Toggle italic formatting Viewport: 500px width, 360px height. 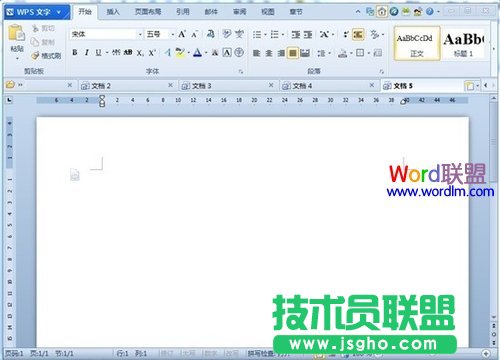(87, 52)
